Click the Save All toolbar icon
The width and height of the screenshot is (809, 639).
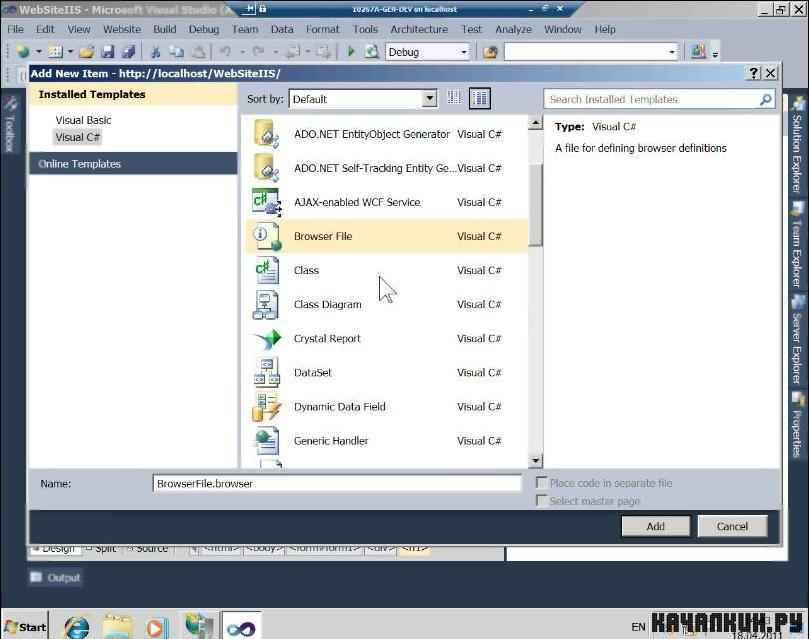point(127,52)
